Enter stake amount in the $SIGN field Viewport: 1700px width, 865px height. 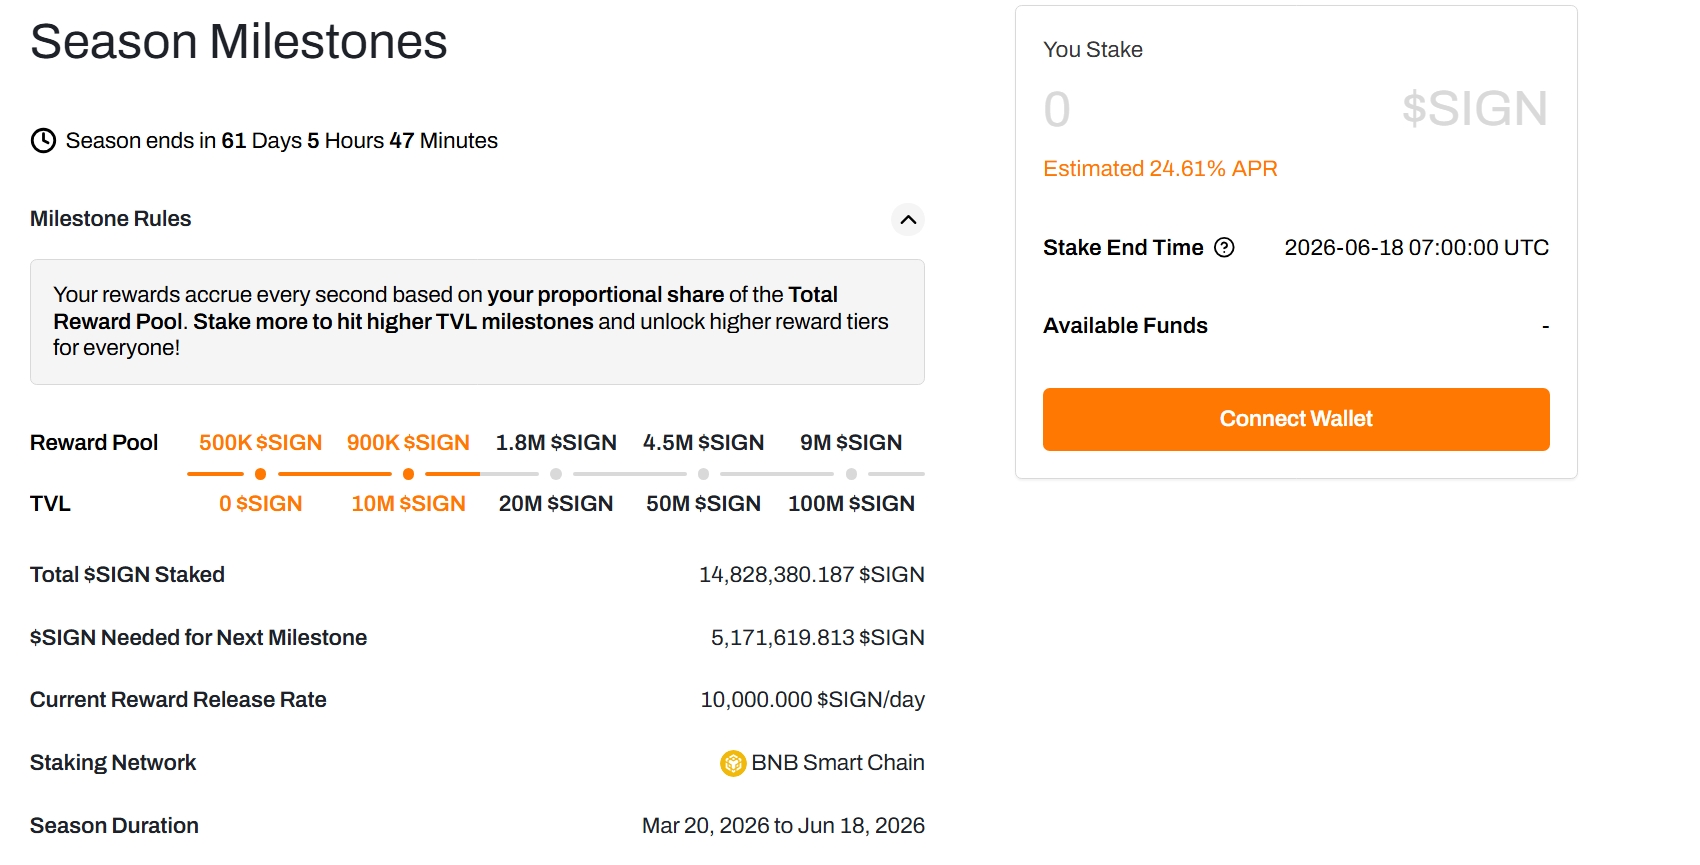click(x=1200, y=109)
